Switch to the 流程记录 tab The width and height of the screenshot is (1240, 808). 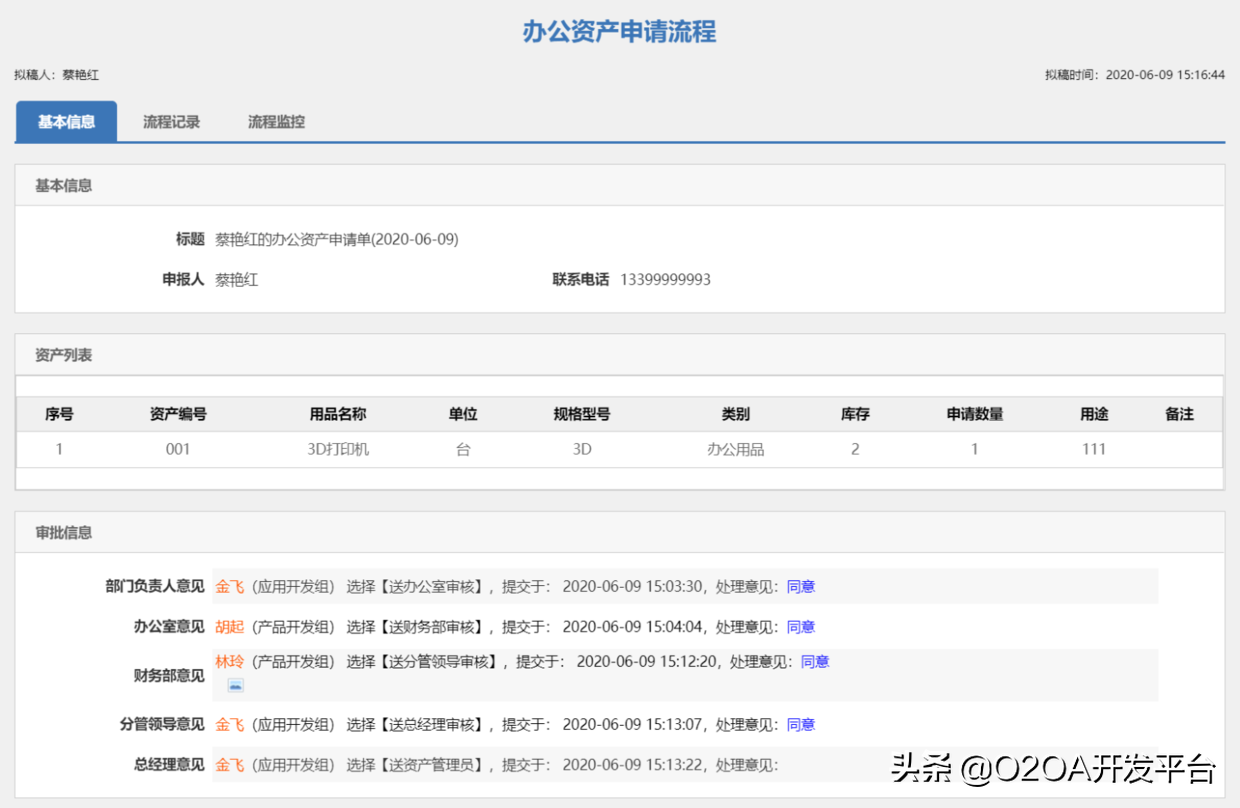170,121
